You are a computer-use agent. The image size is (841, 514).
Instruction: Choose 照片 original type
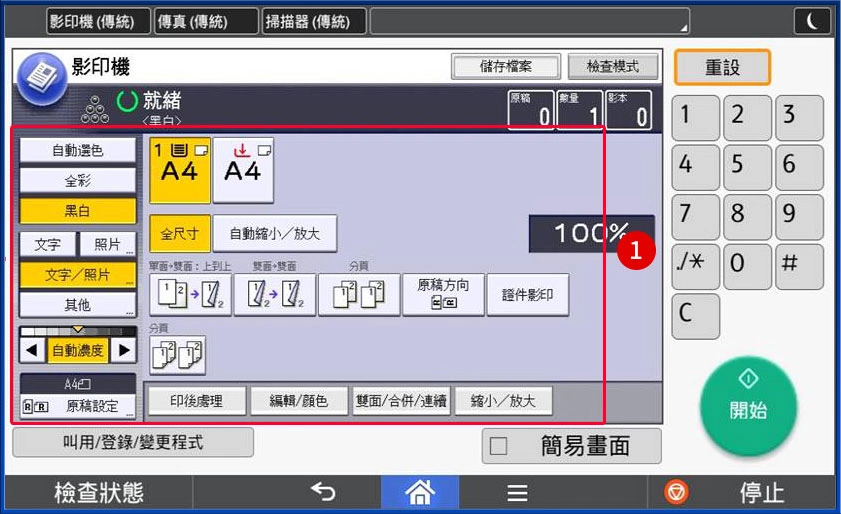(x=108, y=244)
